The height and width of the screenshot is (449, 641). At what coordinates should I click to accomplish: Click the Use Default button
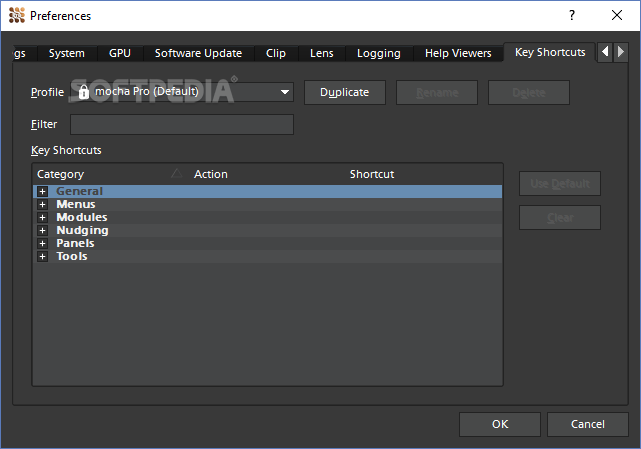pyautogui.click(x=560, y=184)
